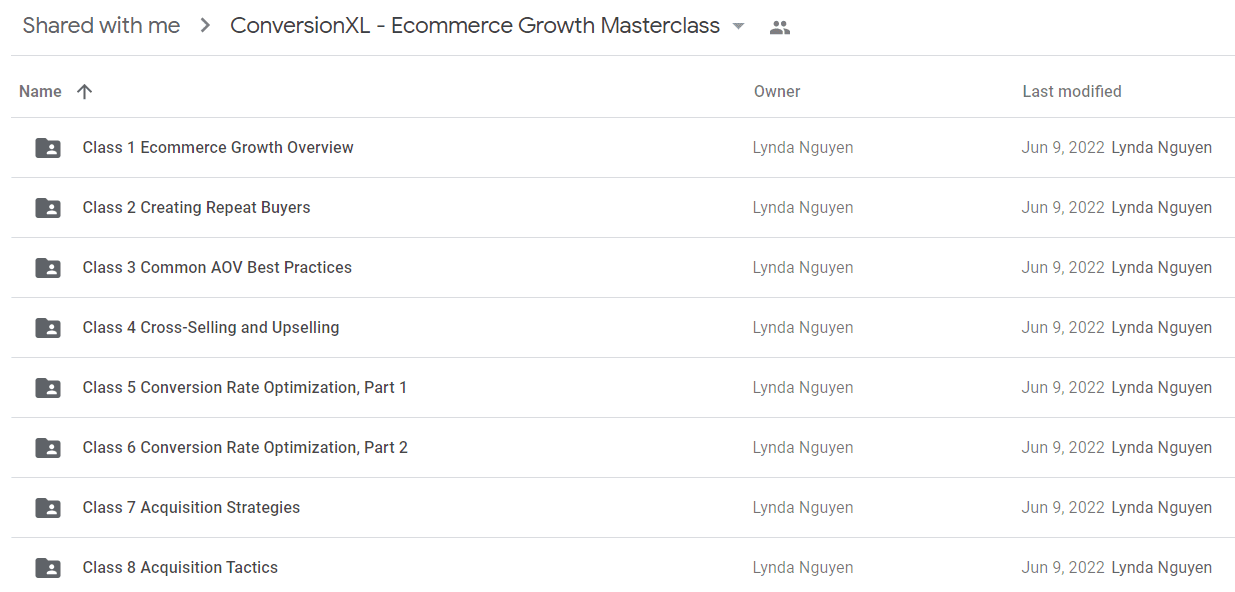The height and width of the screenshot is (592, 1235).
Task: Click owner Lynda Nguyen in Class 7 row
Action: tap(803, 508)
